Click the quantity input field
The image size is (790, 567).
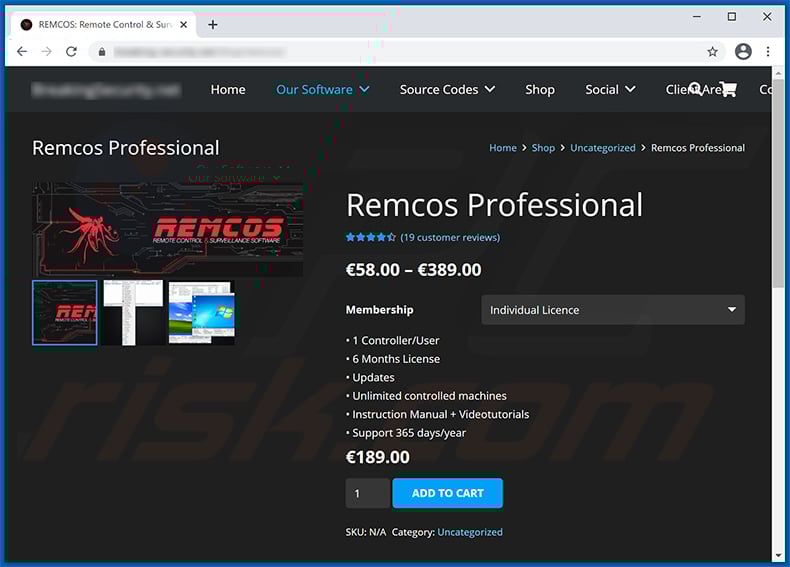(x=367, y=493)
